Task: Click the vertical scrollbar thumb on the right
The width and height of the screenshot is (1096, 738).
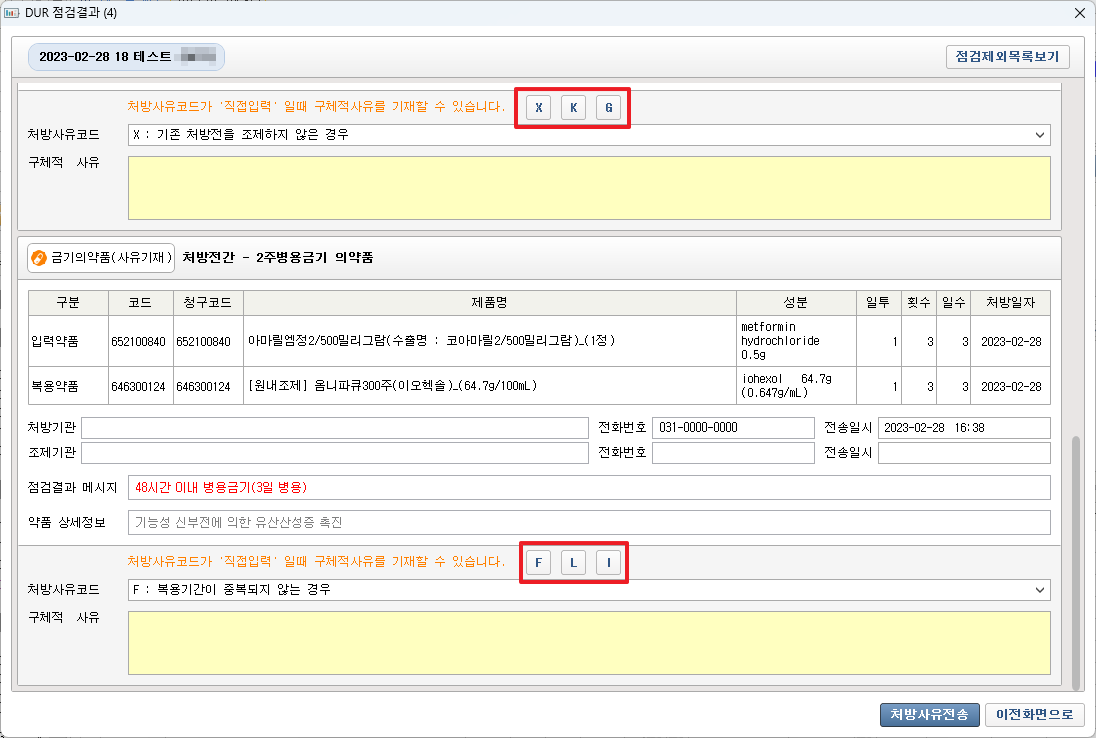Action: click(x=1076, y=560)
